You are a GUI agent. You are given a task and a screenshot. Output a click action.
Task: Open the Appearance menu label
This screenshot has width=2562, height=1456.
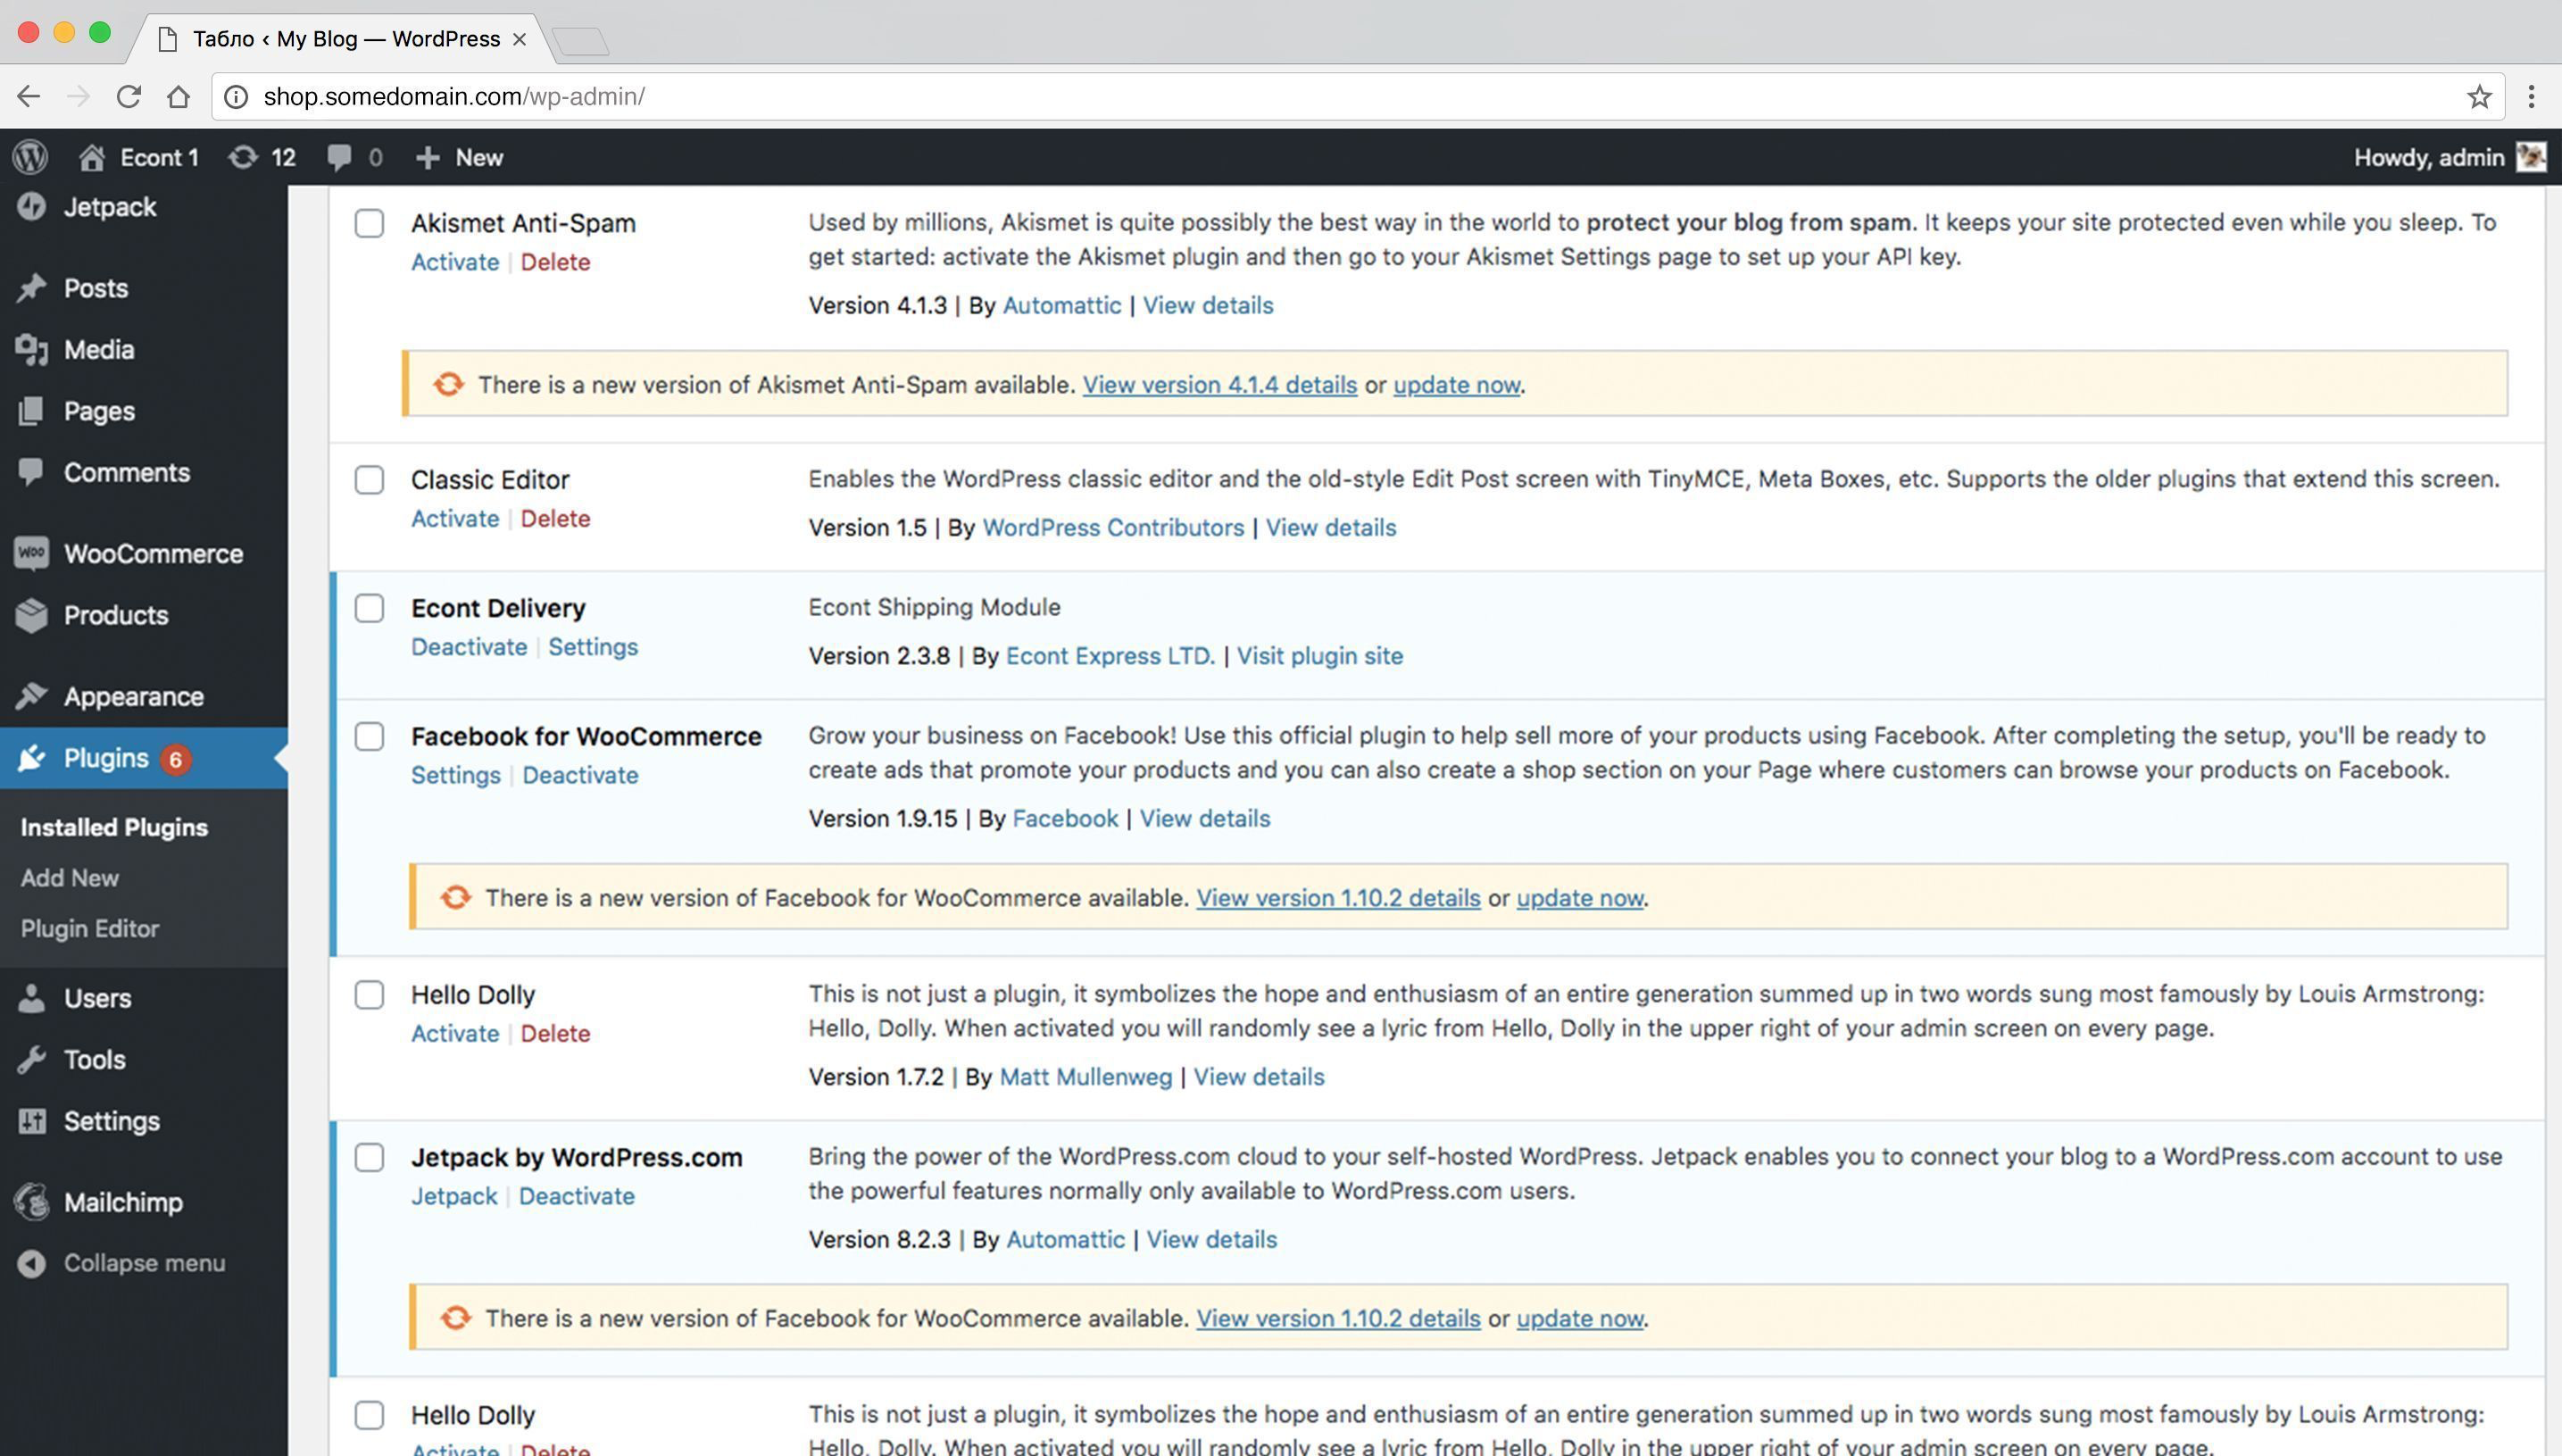134,696
